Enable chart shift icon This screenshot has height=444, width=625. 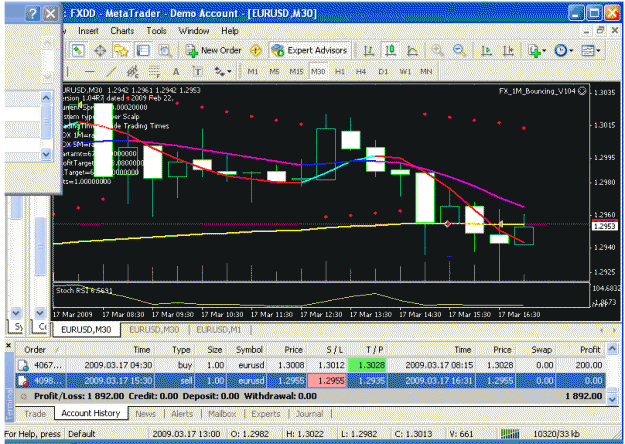pyautogui.click(x=508, y=51)
